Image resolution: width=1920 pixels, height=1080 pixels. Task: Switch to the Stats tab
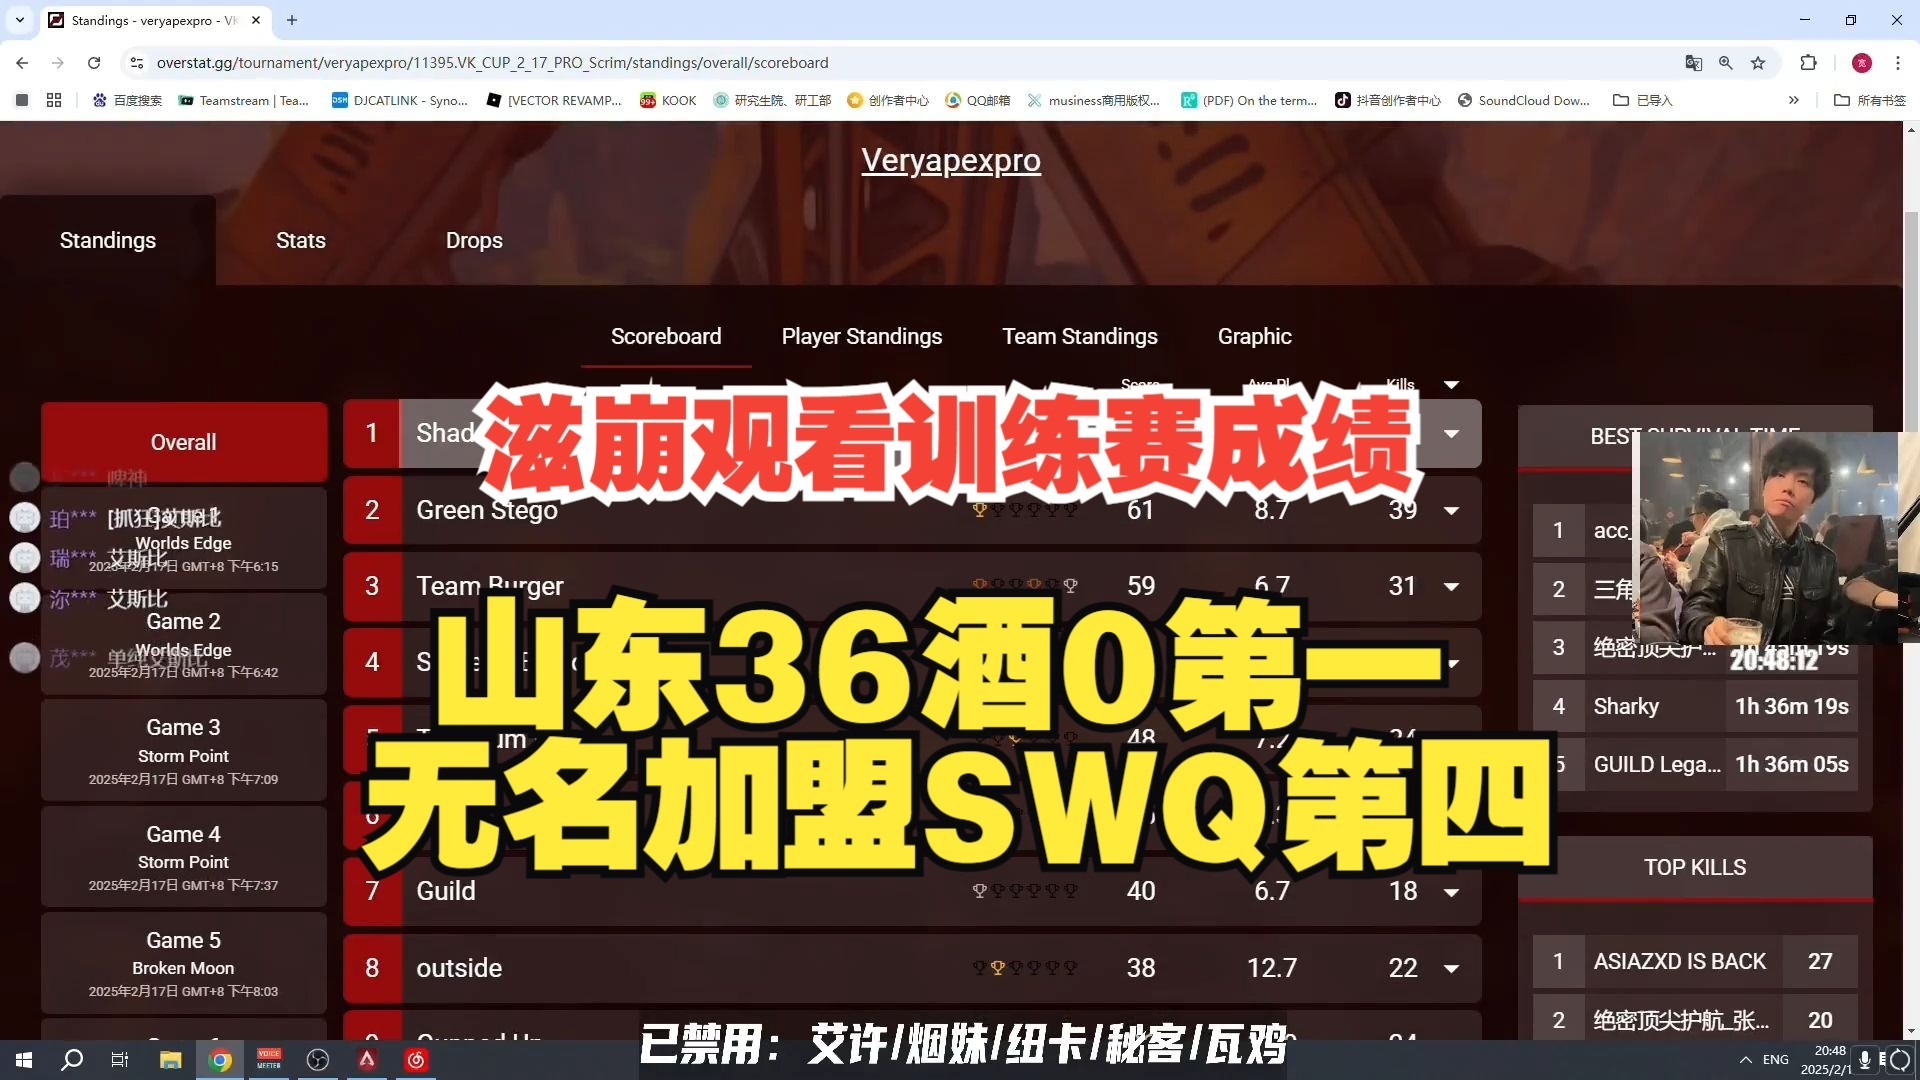point(301,240)
